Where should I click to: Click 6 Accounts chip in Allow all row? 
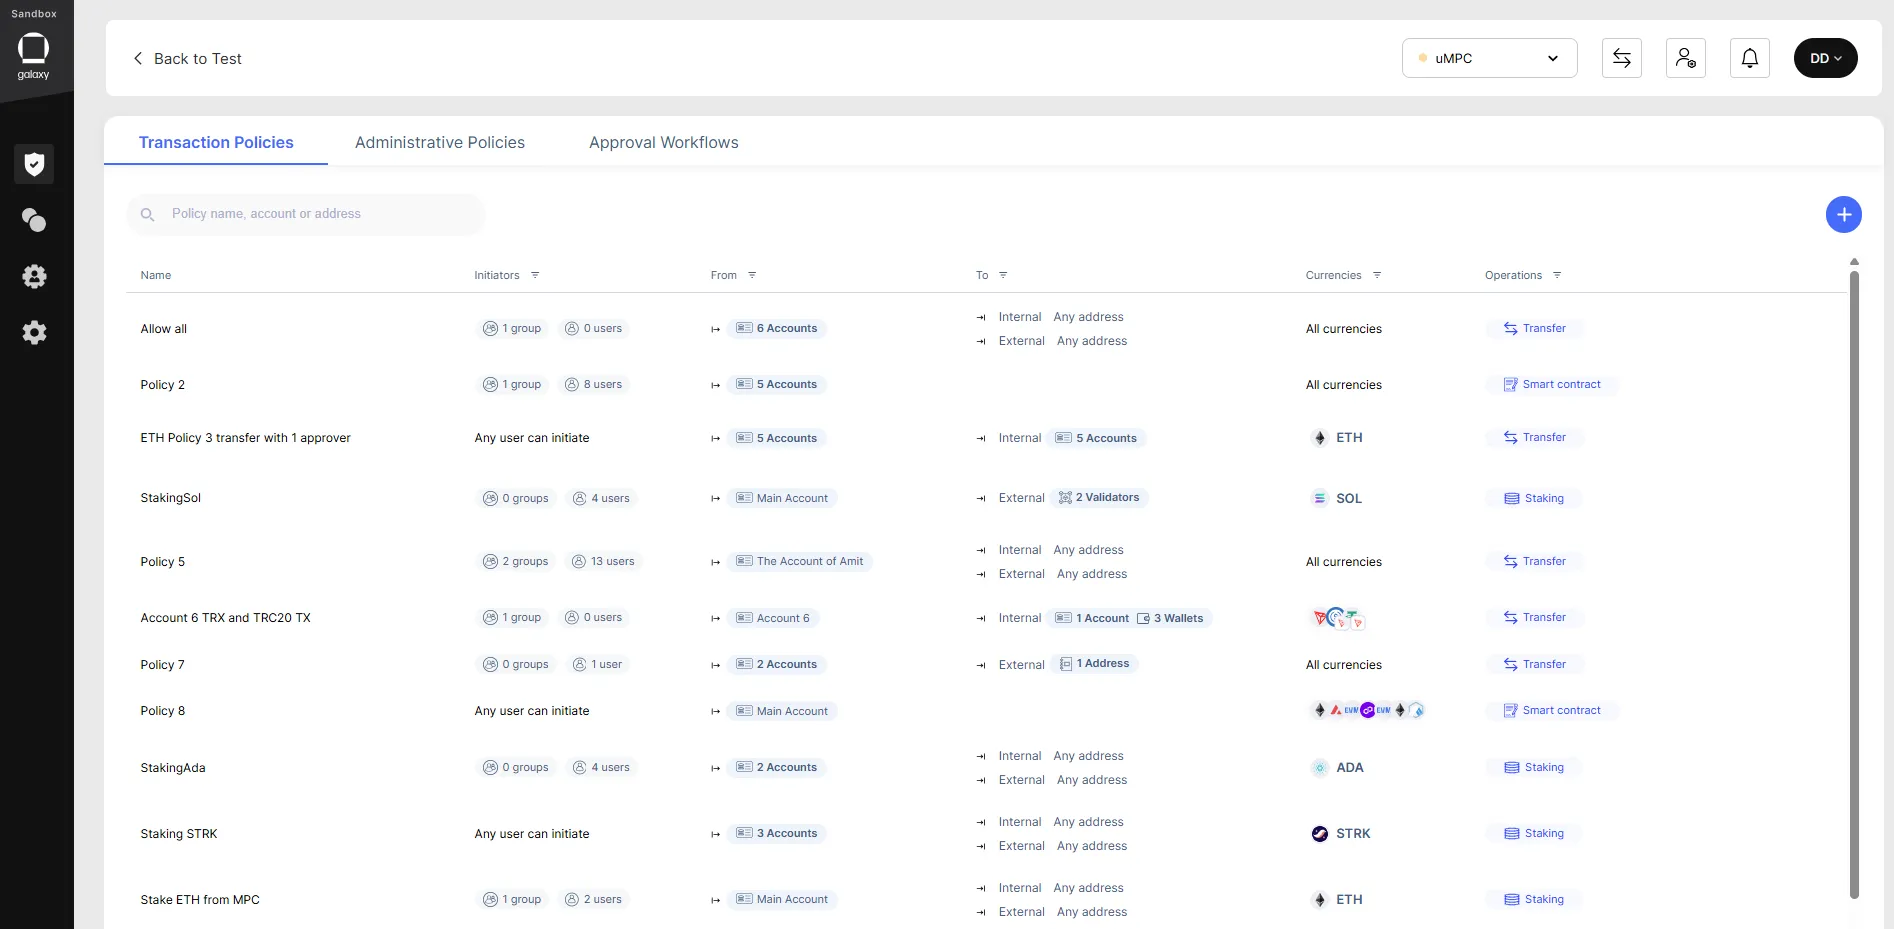(777, 328)
